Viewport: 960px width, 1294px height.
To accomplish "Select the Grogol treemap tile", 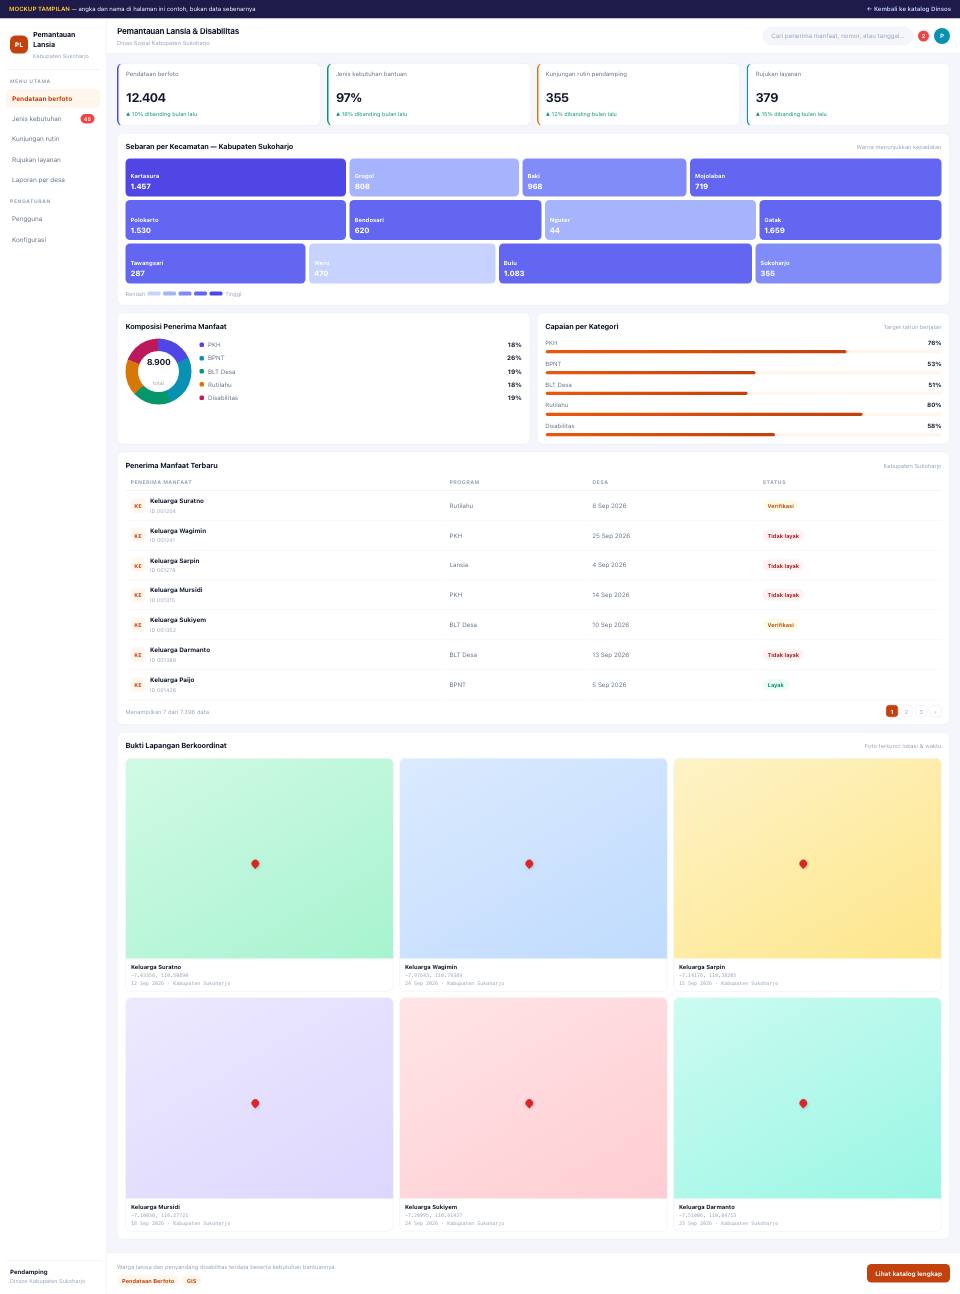I will (x=434, y=177).
